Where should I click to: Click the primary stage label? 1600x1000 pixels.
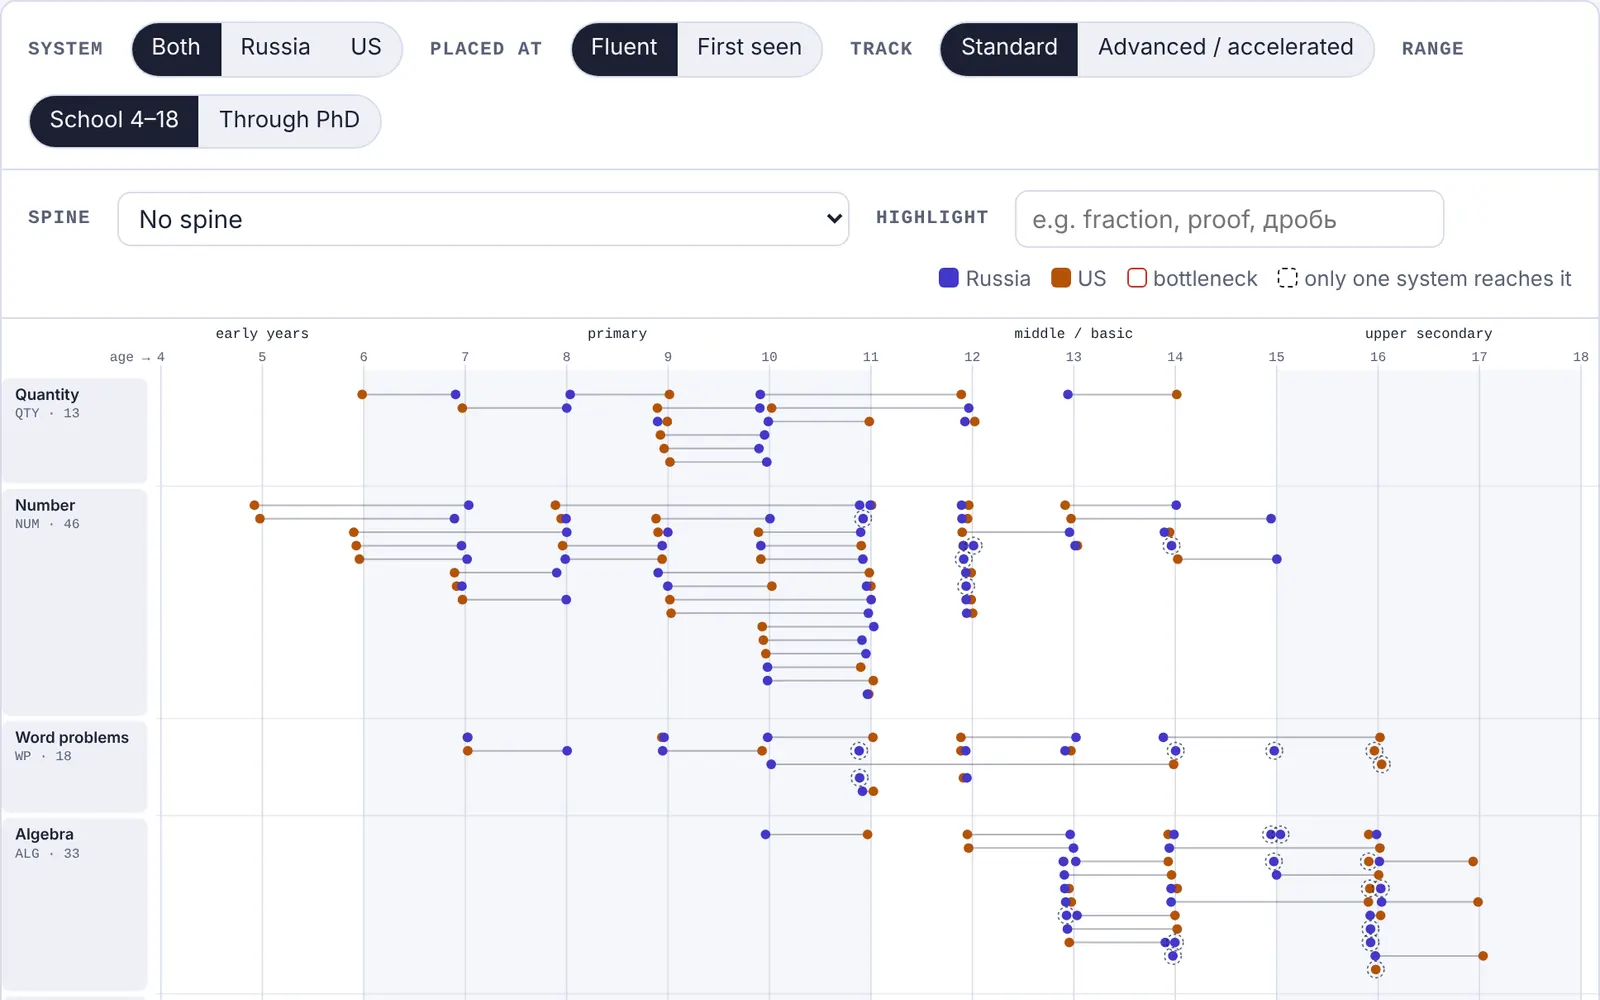click(617, 334)
